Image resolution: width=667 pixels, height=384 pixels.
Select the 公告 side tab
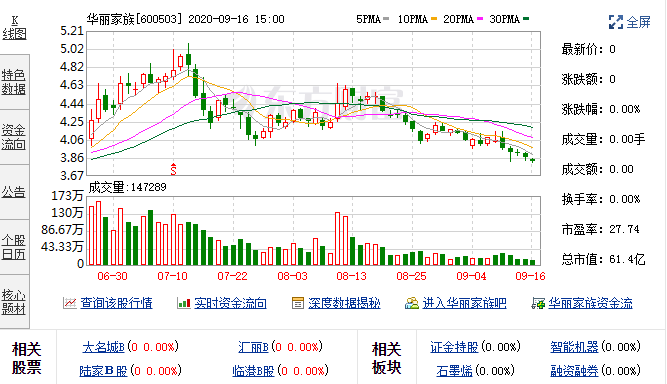pyautogui.click(x=14, y=192)
